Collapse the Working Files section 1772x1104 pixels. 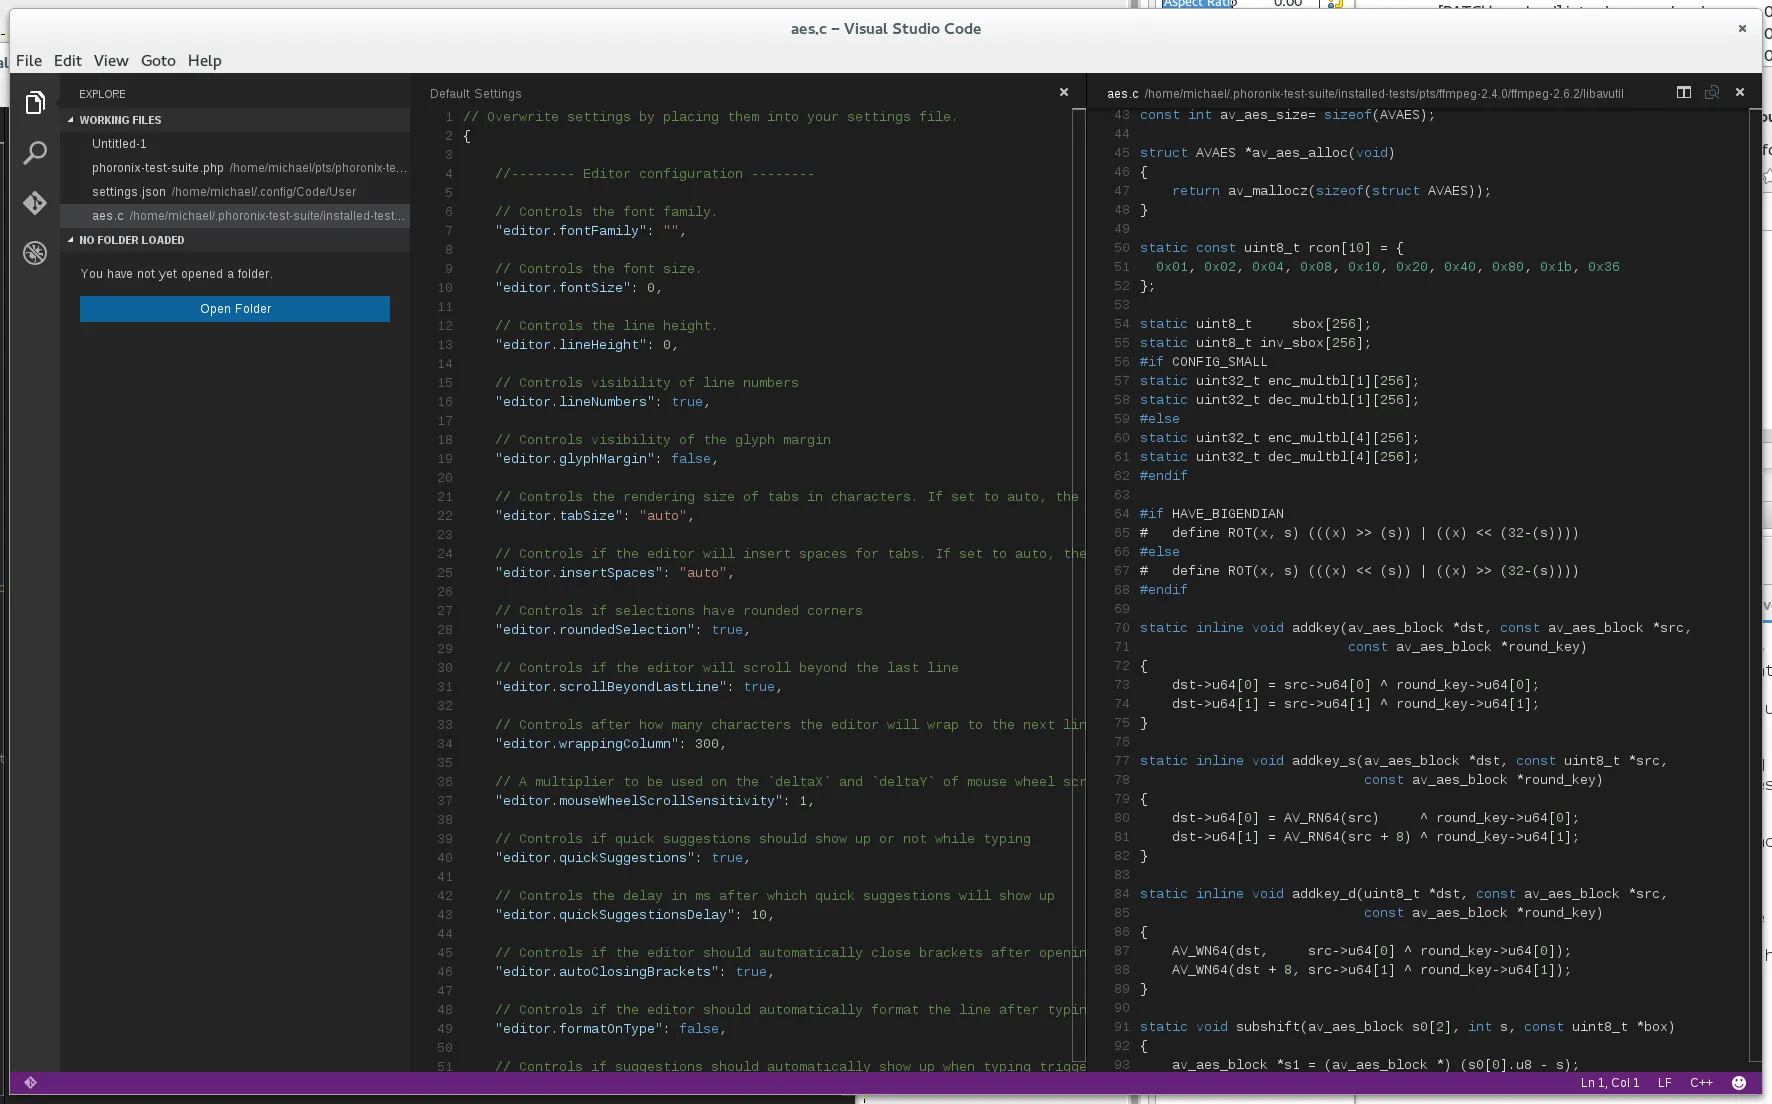[x=71, y=120]
